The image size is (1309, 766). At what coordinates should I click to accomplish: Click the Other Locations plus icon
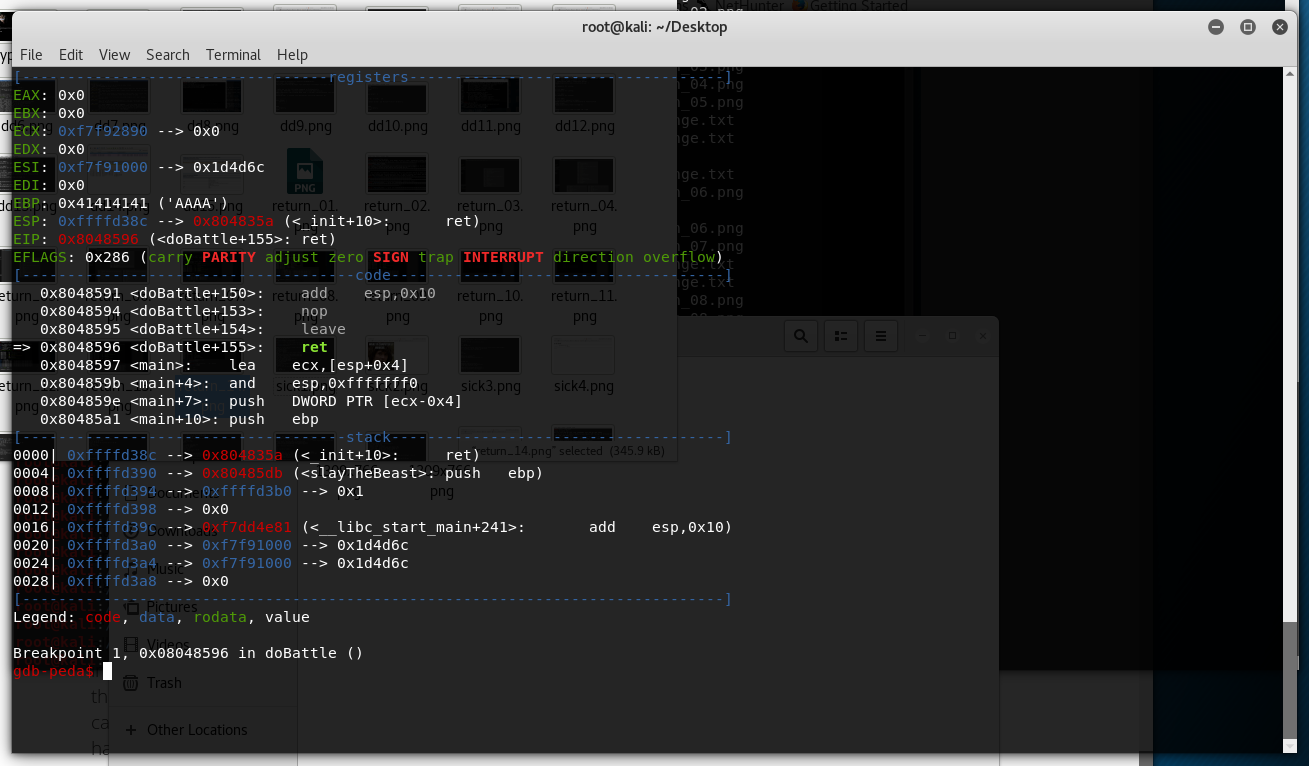[131, 730]
